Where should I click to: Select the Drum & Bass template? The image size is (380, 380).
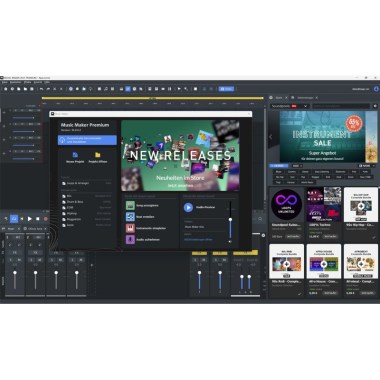(87, 202)
